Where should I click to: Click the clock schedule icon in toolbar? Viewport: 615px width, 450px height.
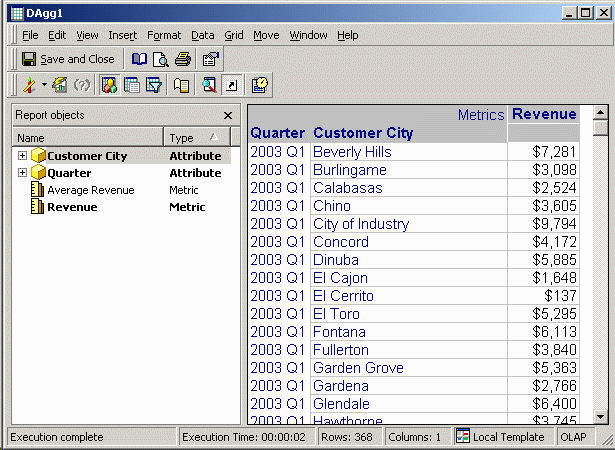click(259, 86)
